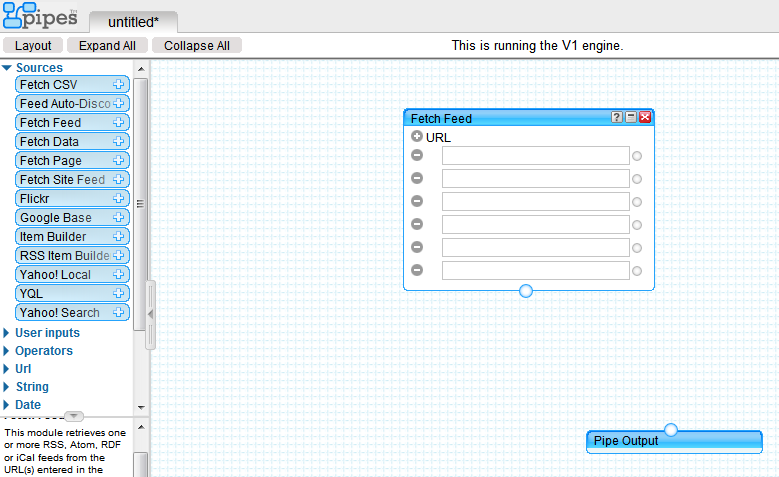Image resolution: width=779 pixels, height=477 pixels.
Task: Add RSS Item Builder using its plus icon
Action: coord(118,255)
